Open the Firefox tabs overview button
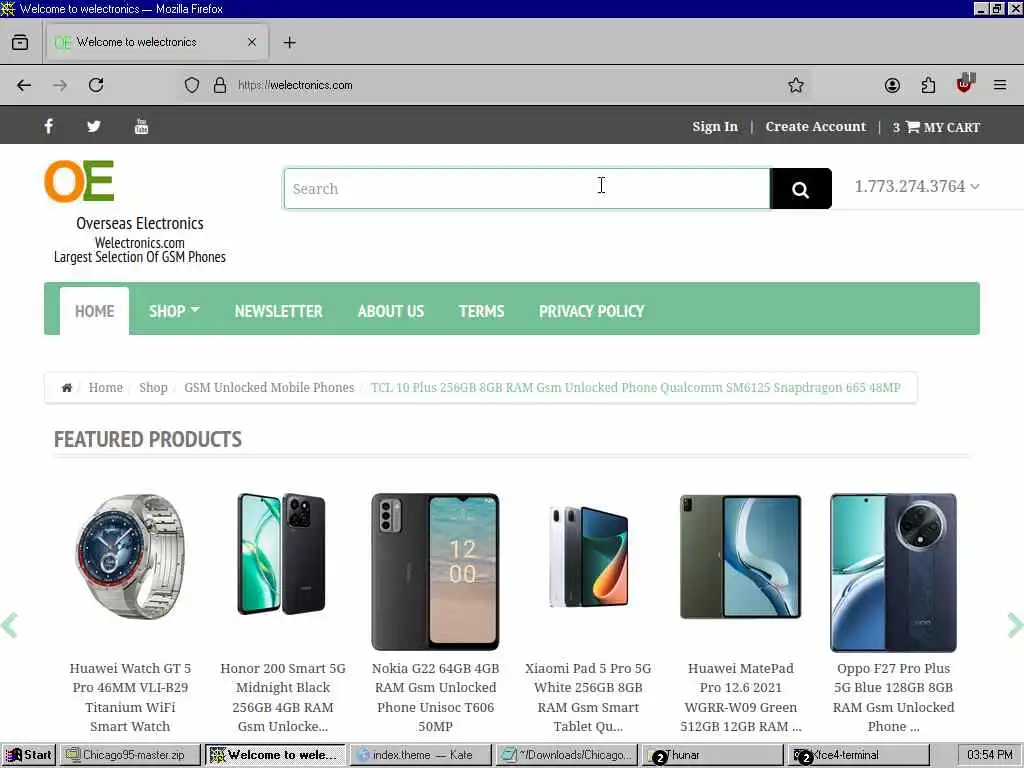The image size is (1024, 768). [20, 42]
